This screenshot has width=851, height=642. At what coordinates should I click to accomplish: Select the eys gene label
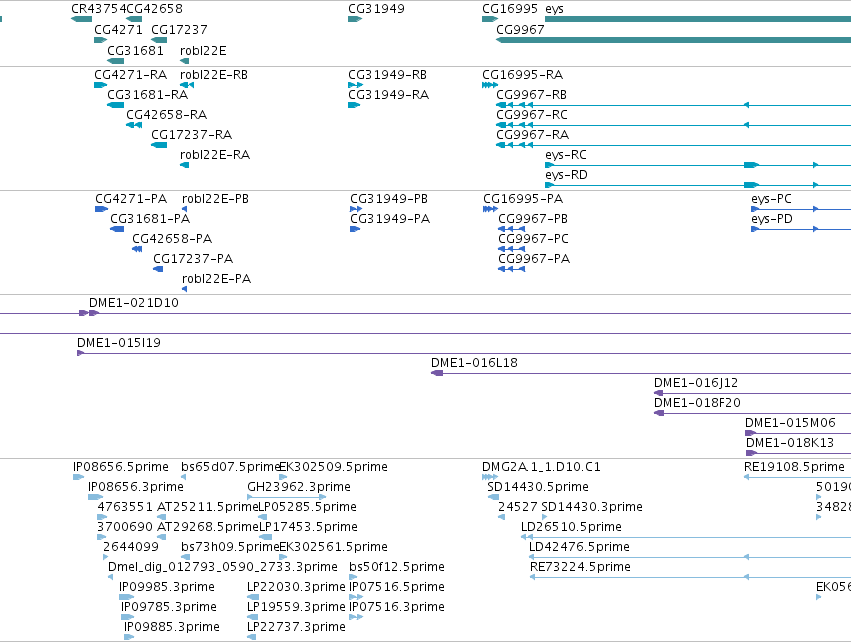click(554, 9)
